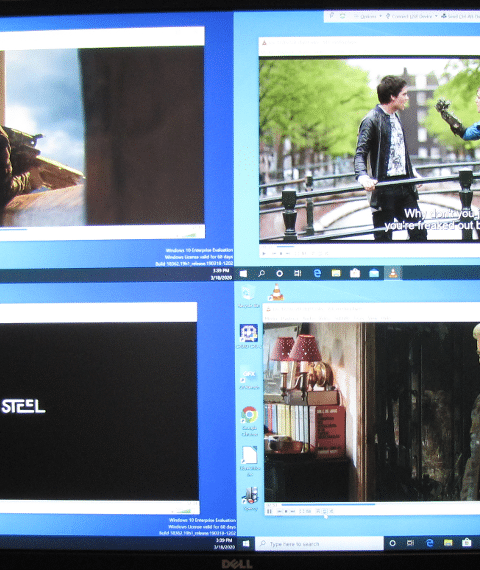Open the Connect USB Device dropdown
The image size is (480, 570).
pos(412,16)
